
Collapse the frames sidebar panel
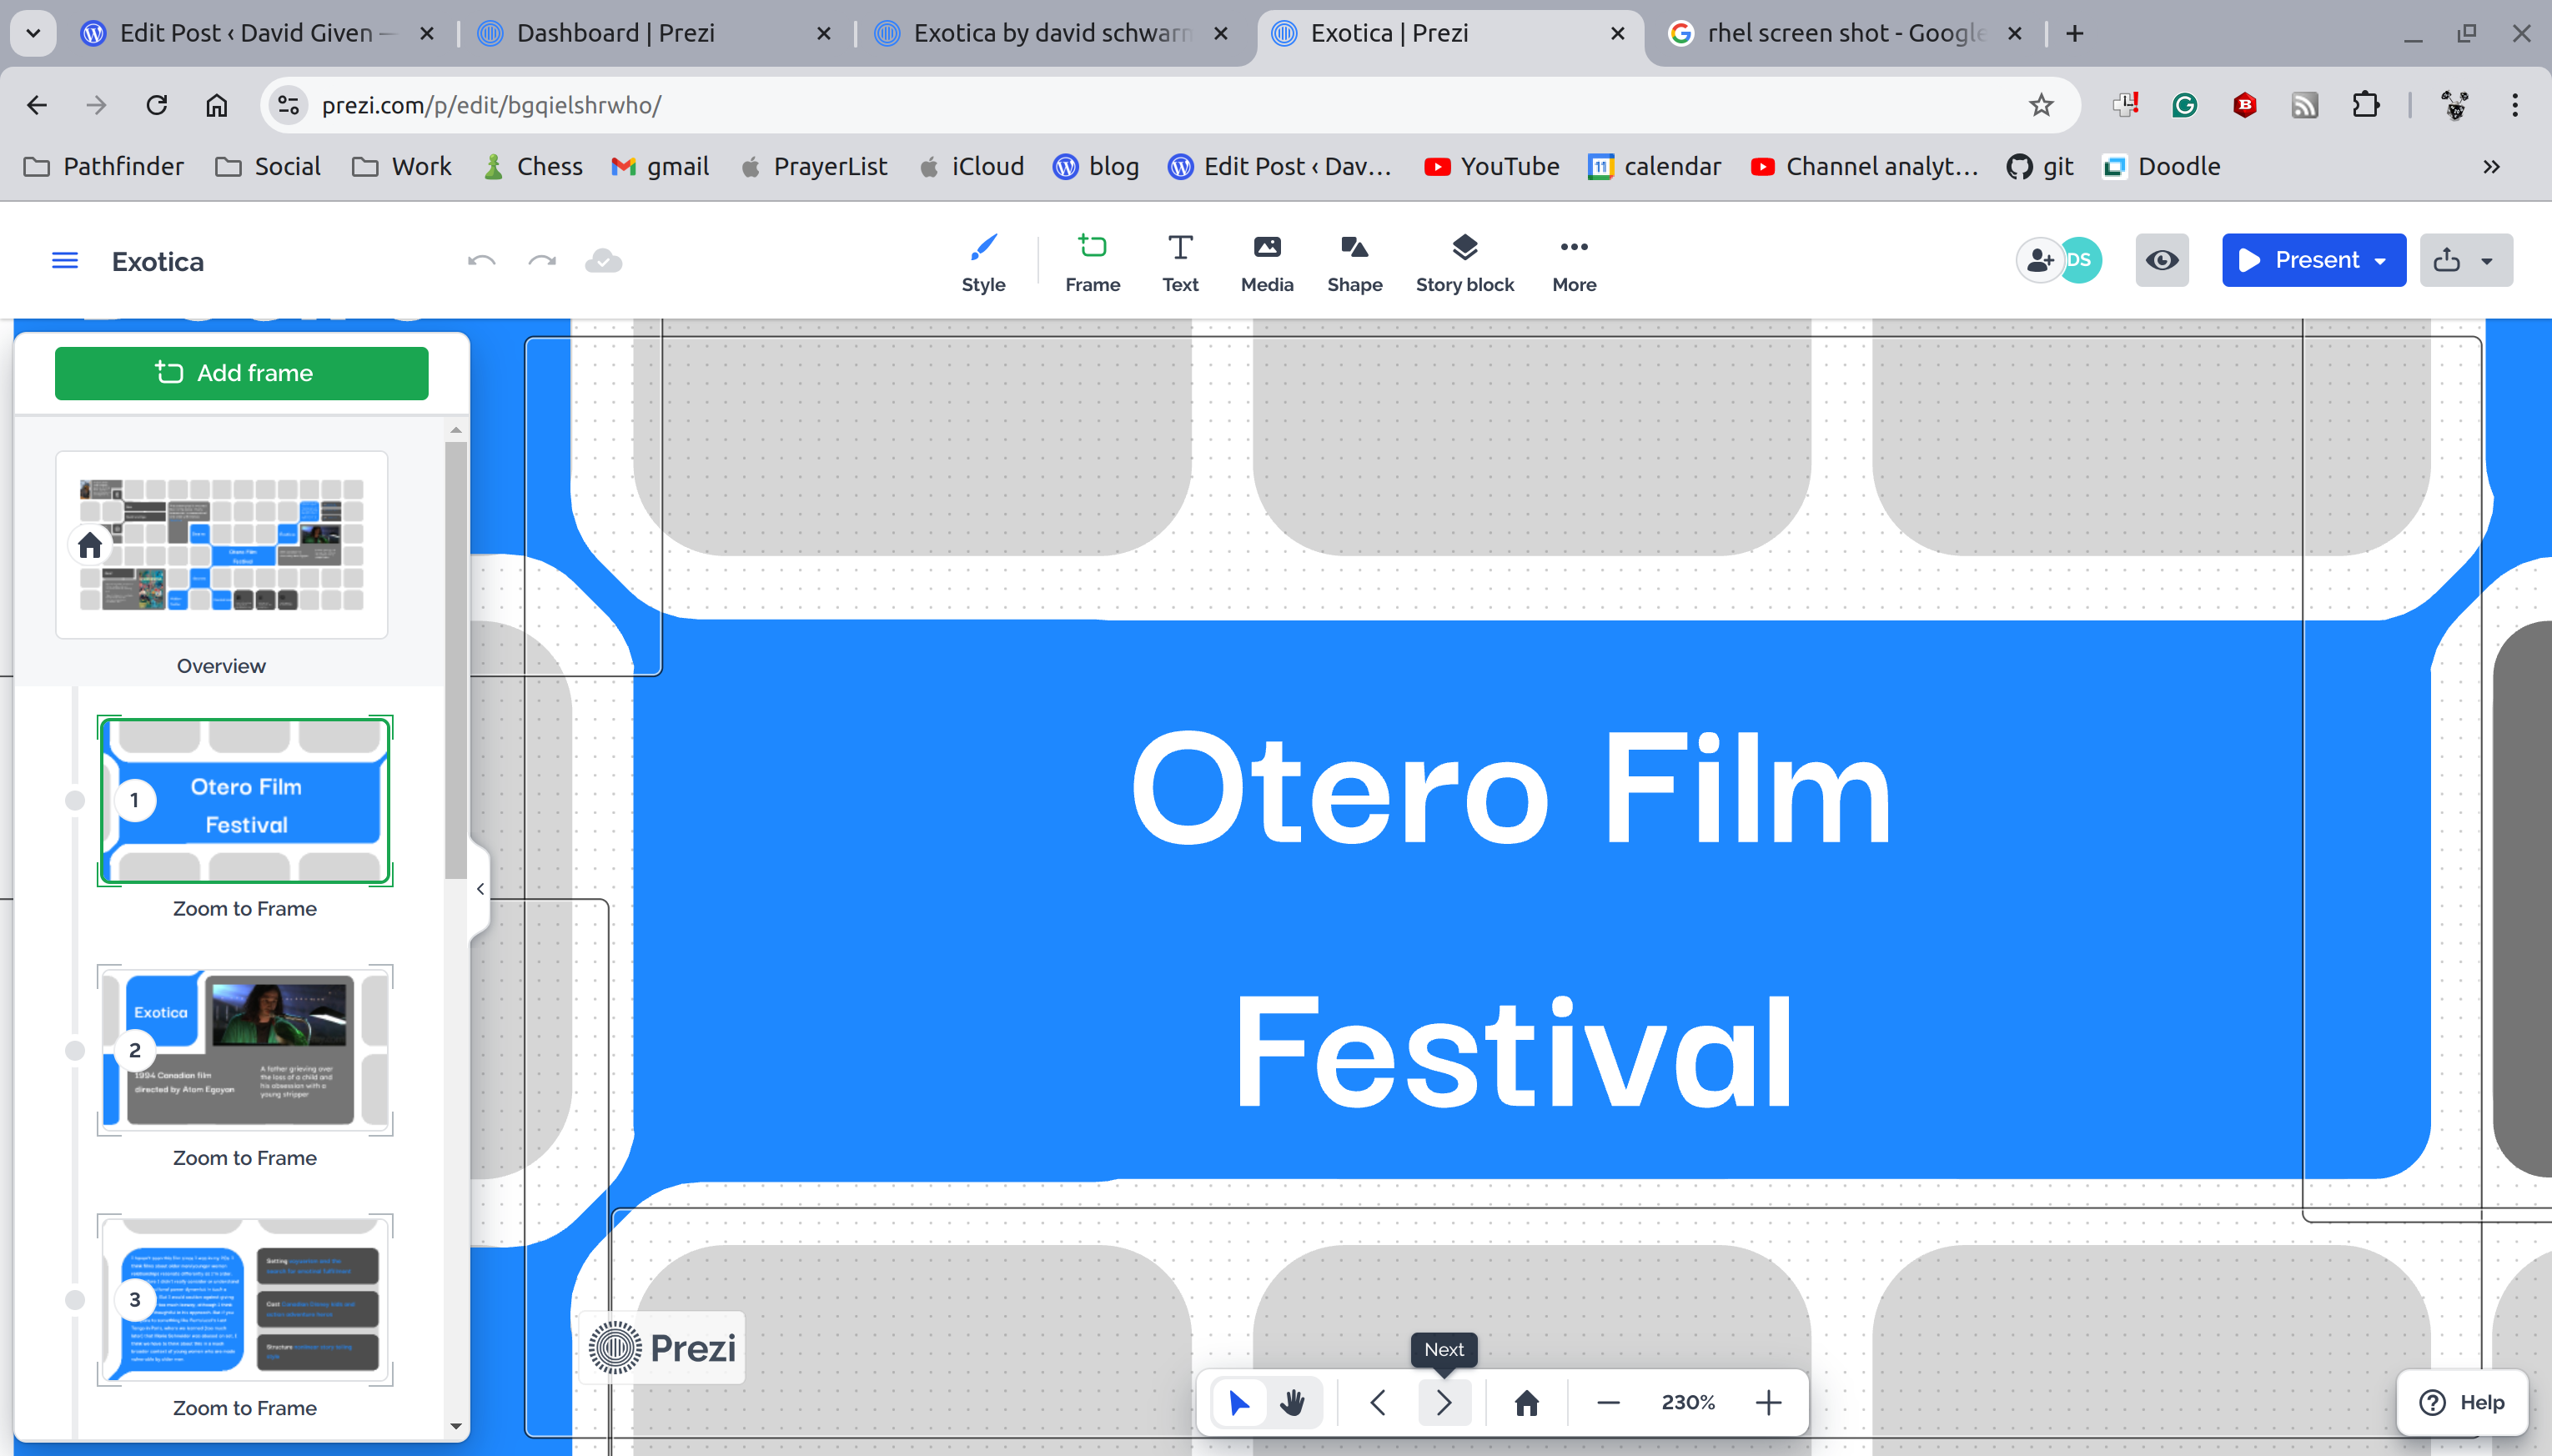click(480, 888)
